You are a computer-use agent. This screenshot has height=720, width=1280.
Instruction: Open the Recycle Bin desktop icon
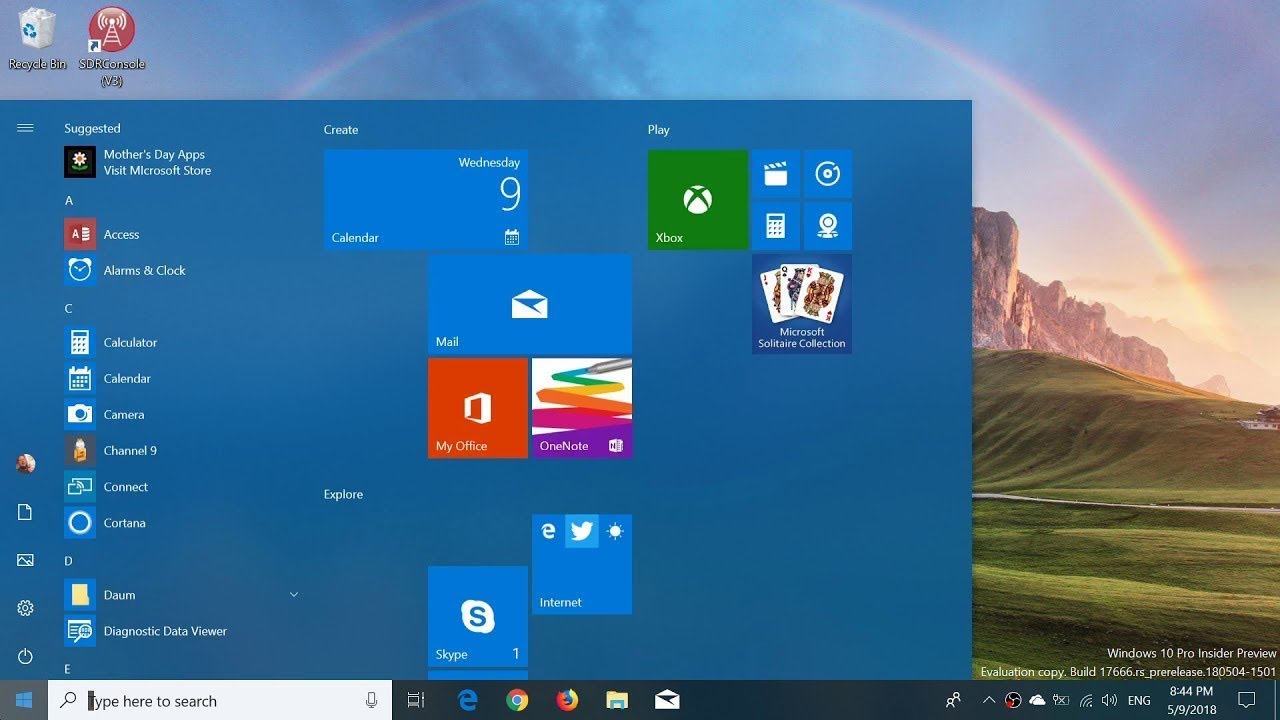pyautogui.click(x=38, y=39)
